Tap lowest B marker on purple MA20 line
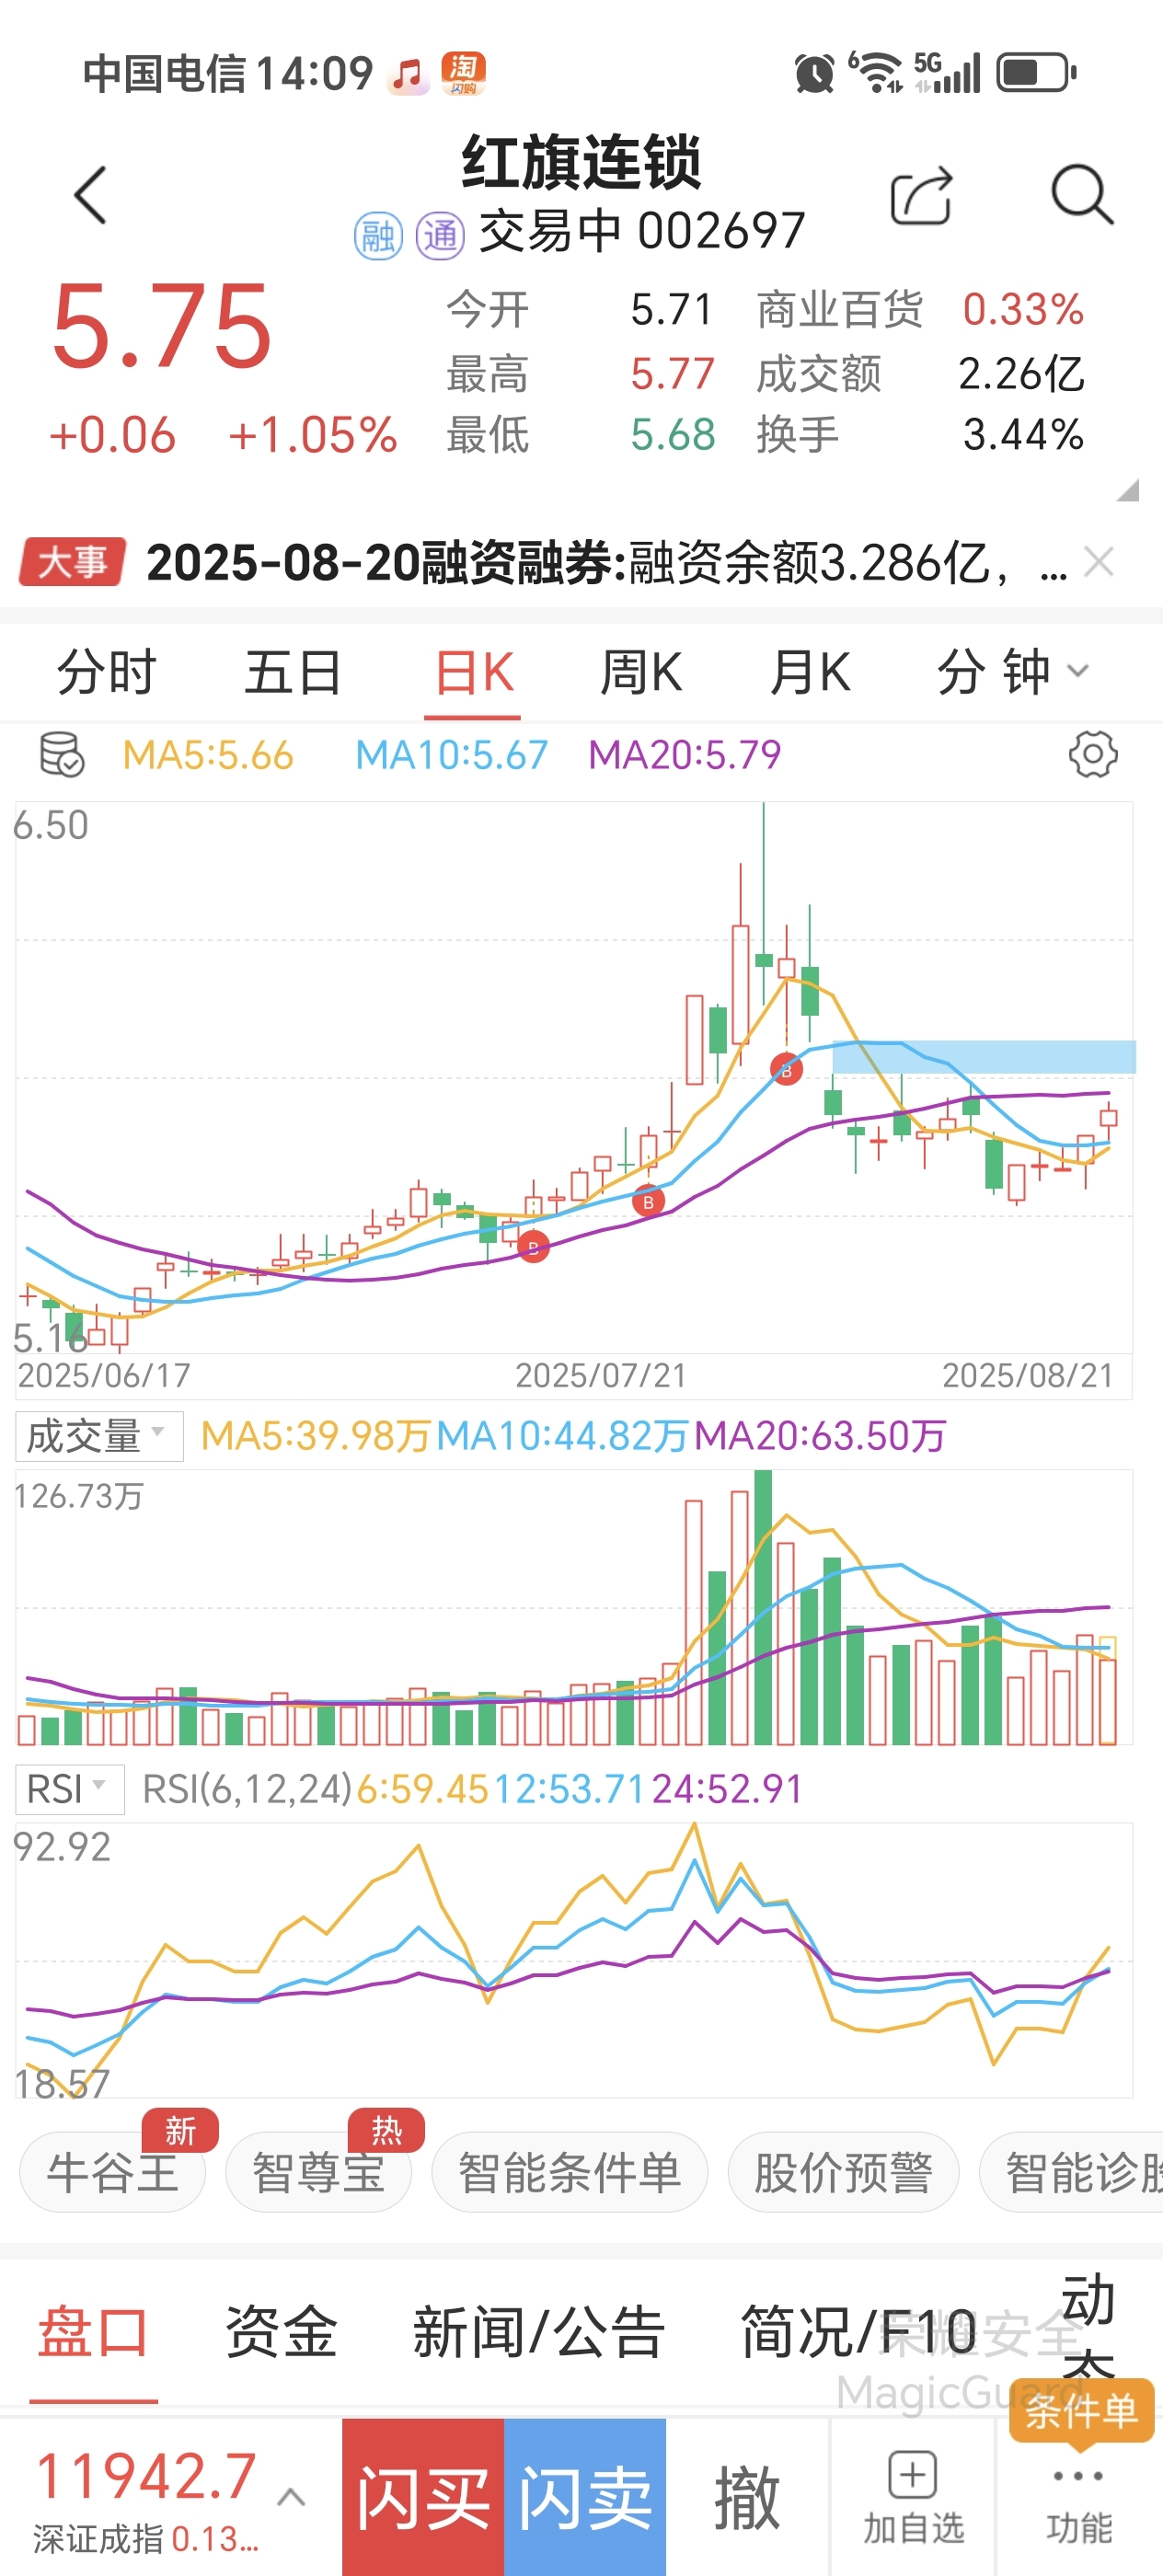Image resolution: width=1163 pixels, height=2576 pixels. tap(533, 1247)
